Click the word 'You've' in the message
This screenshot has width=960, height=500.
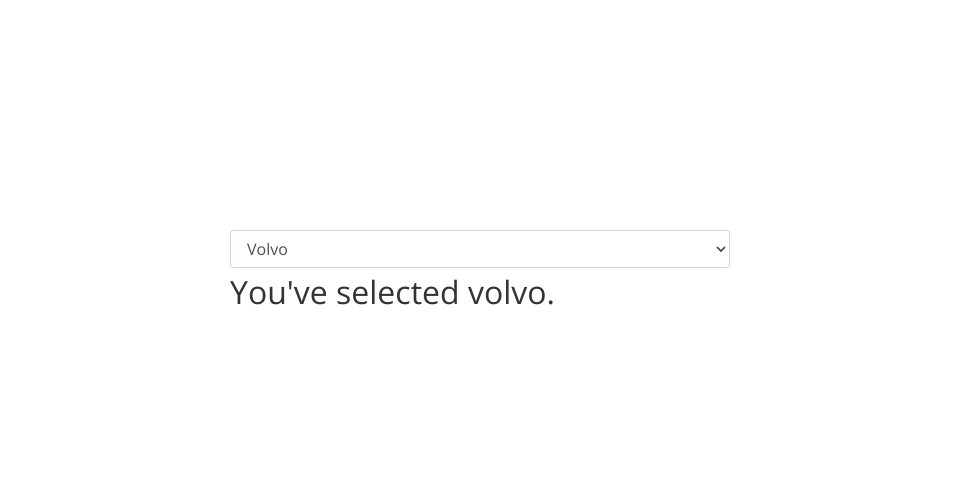278,292
